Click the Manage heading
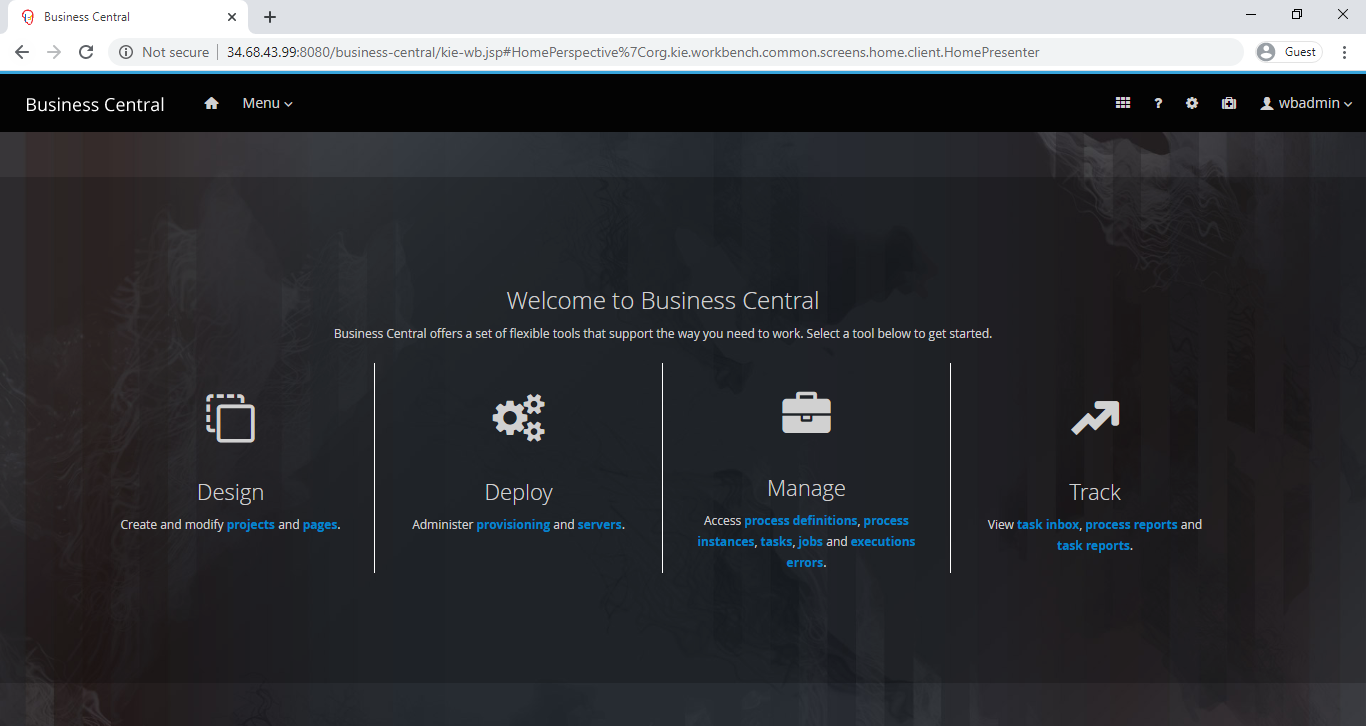This screenshot has height=726, width=1366. tap(807, 488)
